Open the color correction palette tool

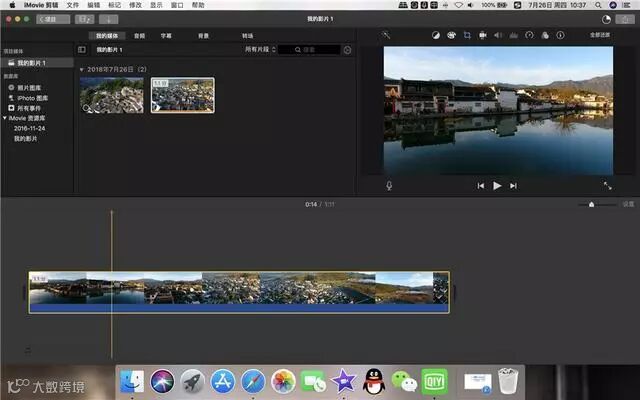pyautogui.click(x=451, y=34)
